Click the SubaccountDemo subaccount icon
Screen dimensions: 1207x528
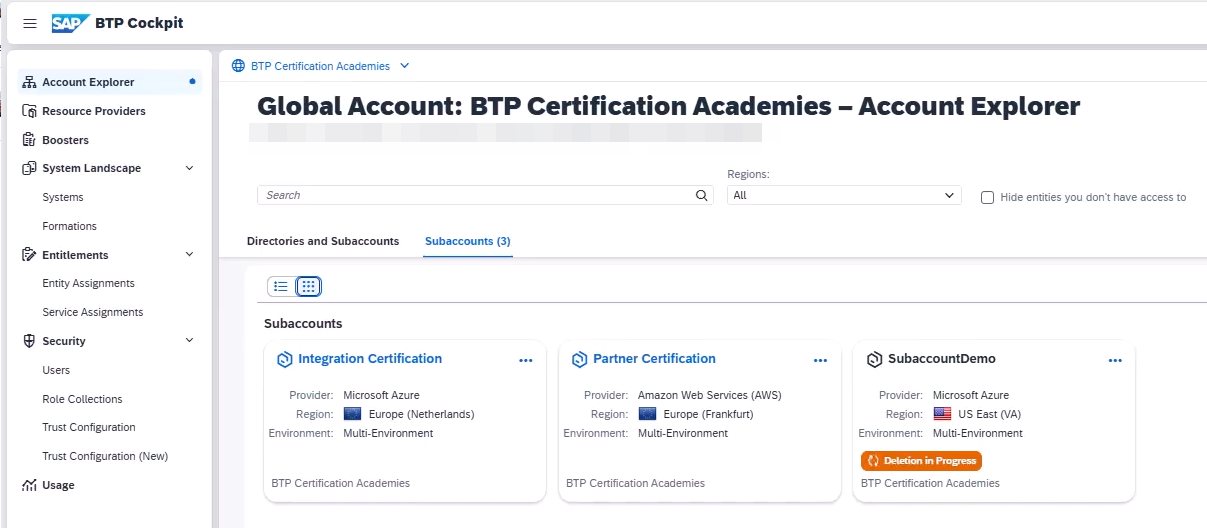tap(874, 359)
